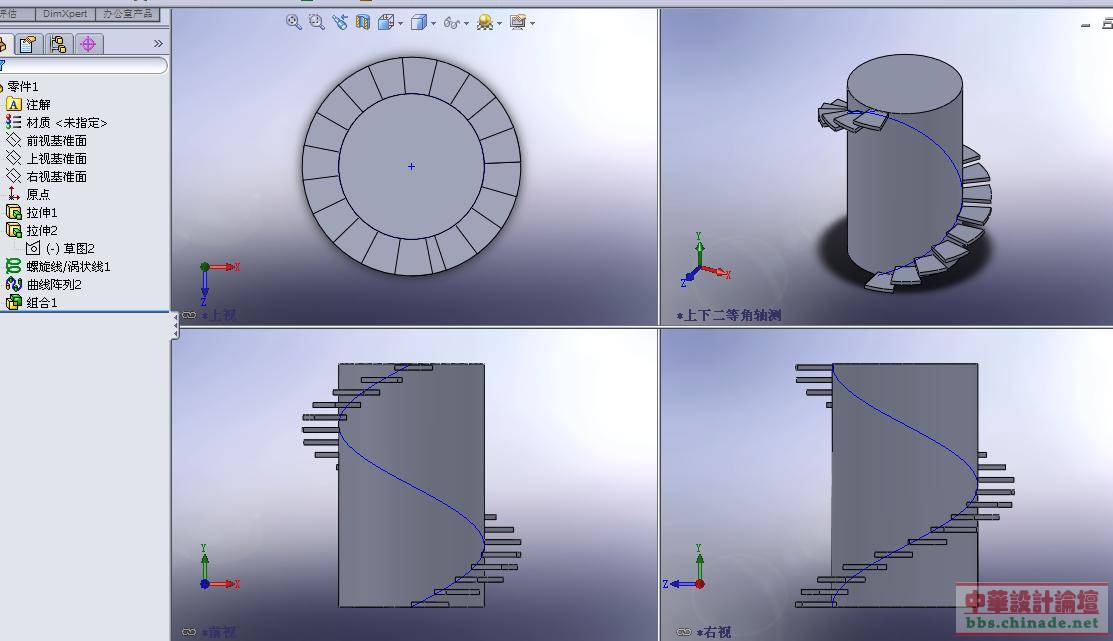Select 曲线阵列2 in the feature tree
Viewport: 1113px width, 641px height.
point(54,284)
